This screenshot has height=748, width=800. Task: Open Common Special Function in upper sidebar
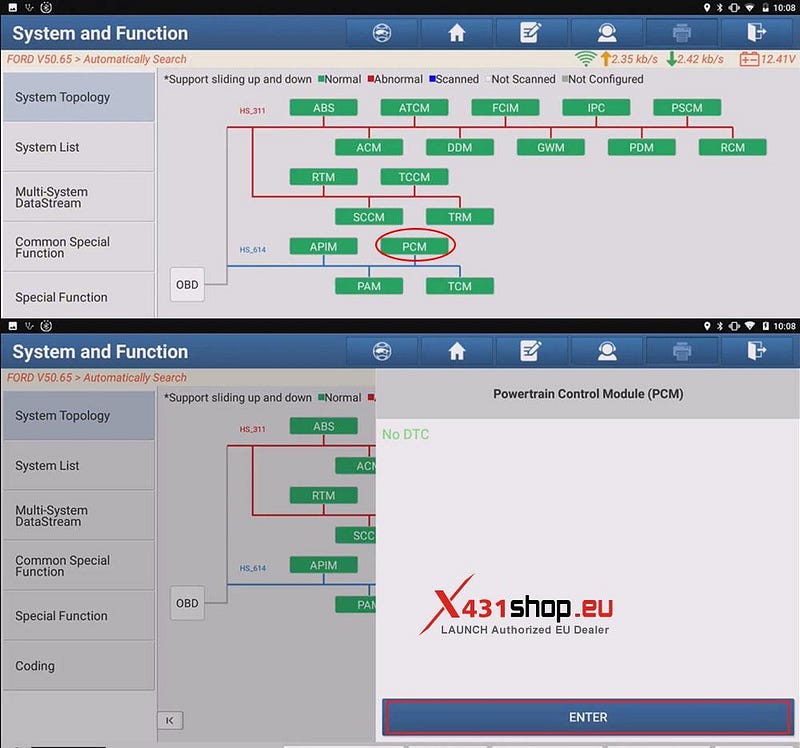pyautogui.click(x=79, y=247)
